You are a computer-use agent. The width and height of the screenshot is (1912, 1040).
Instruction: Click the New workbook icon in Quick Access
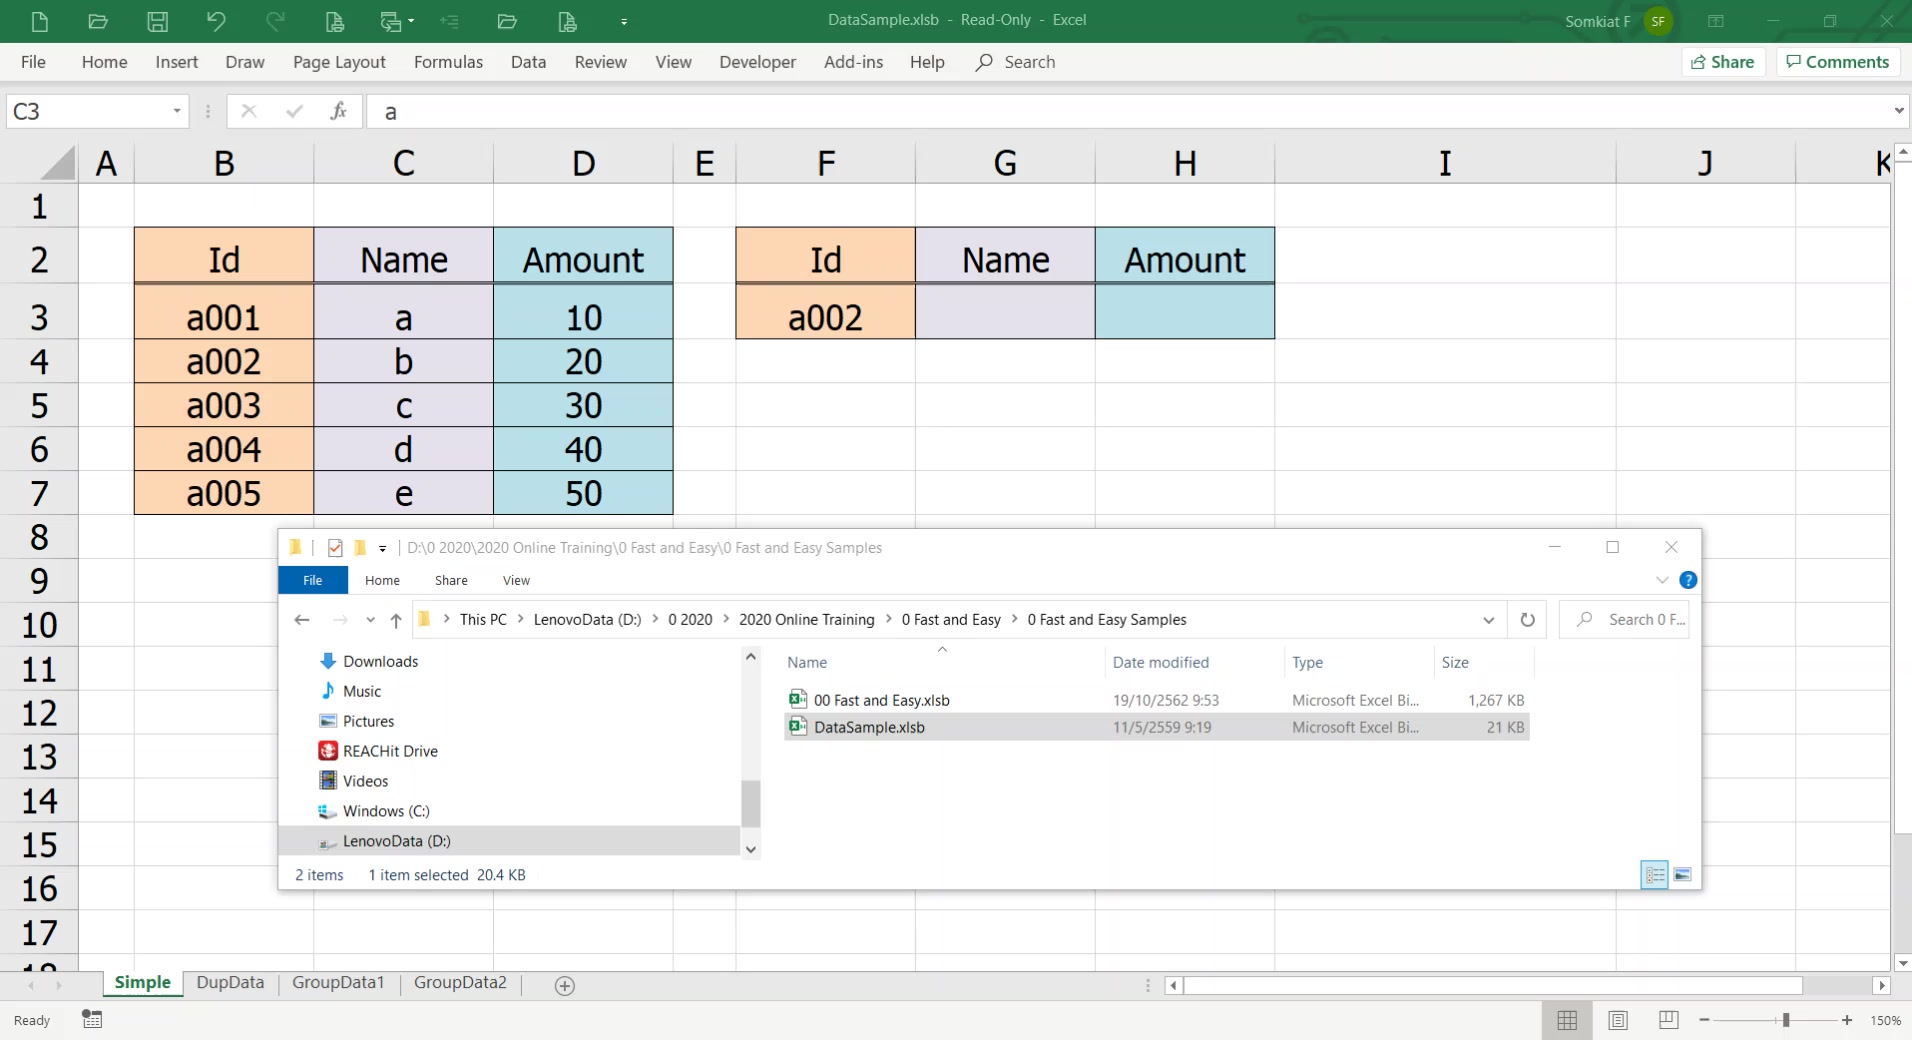click(39, 21)
